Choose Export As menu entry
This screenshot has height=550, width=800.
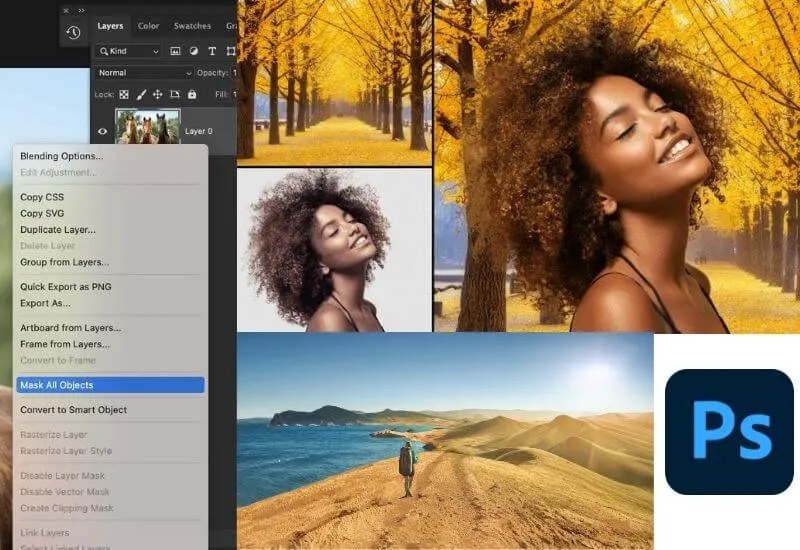(x=110, y=303)
